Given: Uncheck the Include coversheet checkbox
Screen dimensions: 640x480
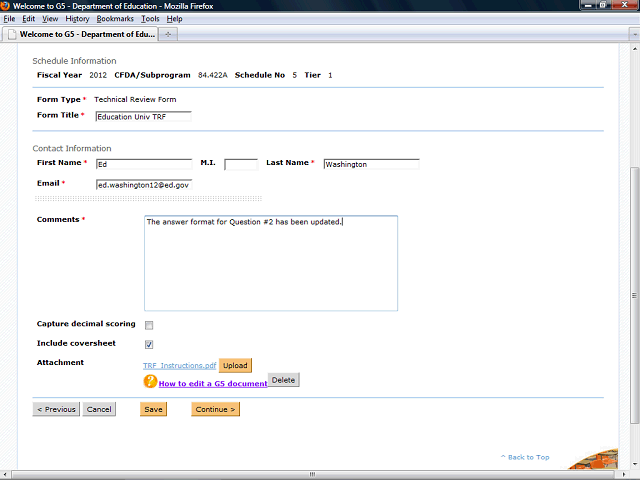Looking at the screenshot, I should [x=149, y=344].
